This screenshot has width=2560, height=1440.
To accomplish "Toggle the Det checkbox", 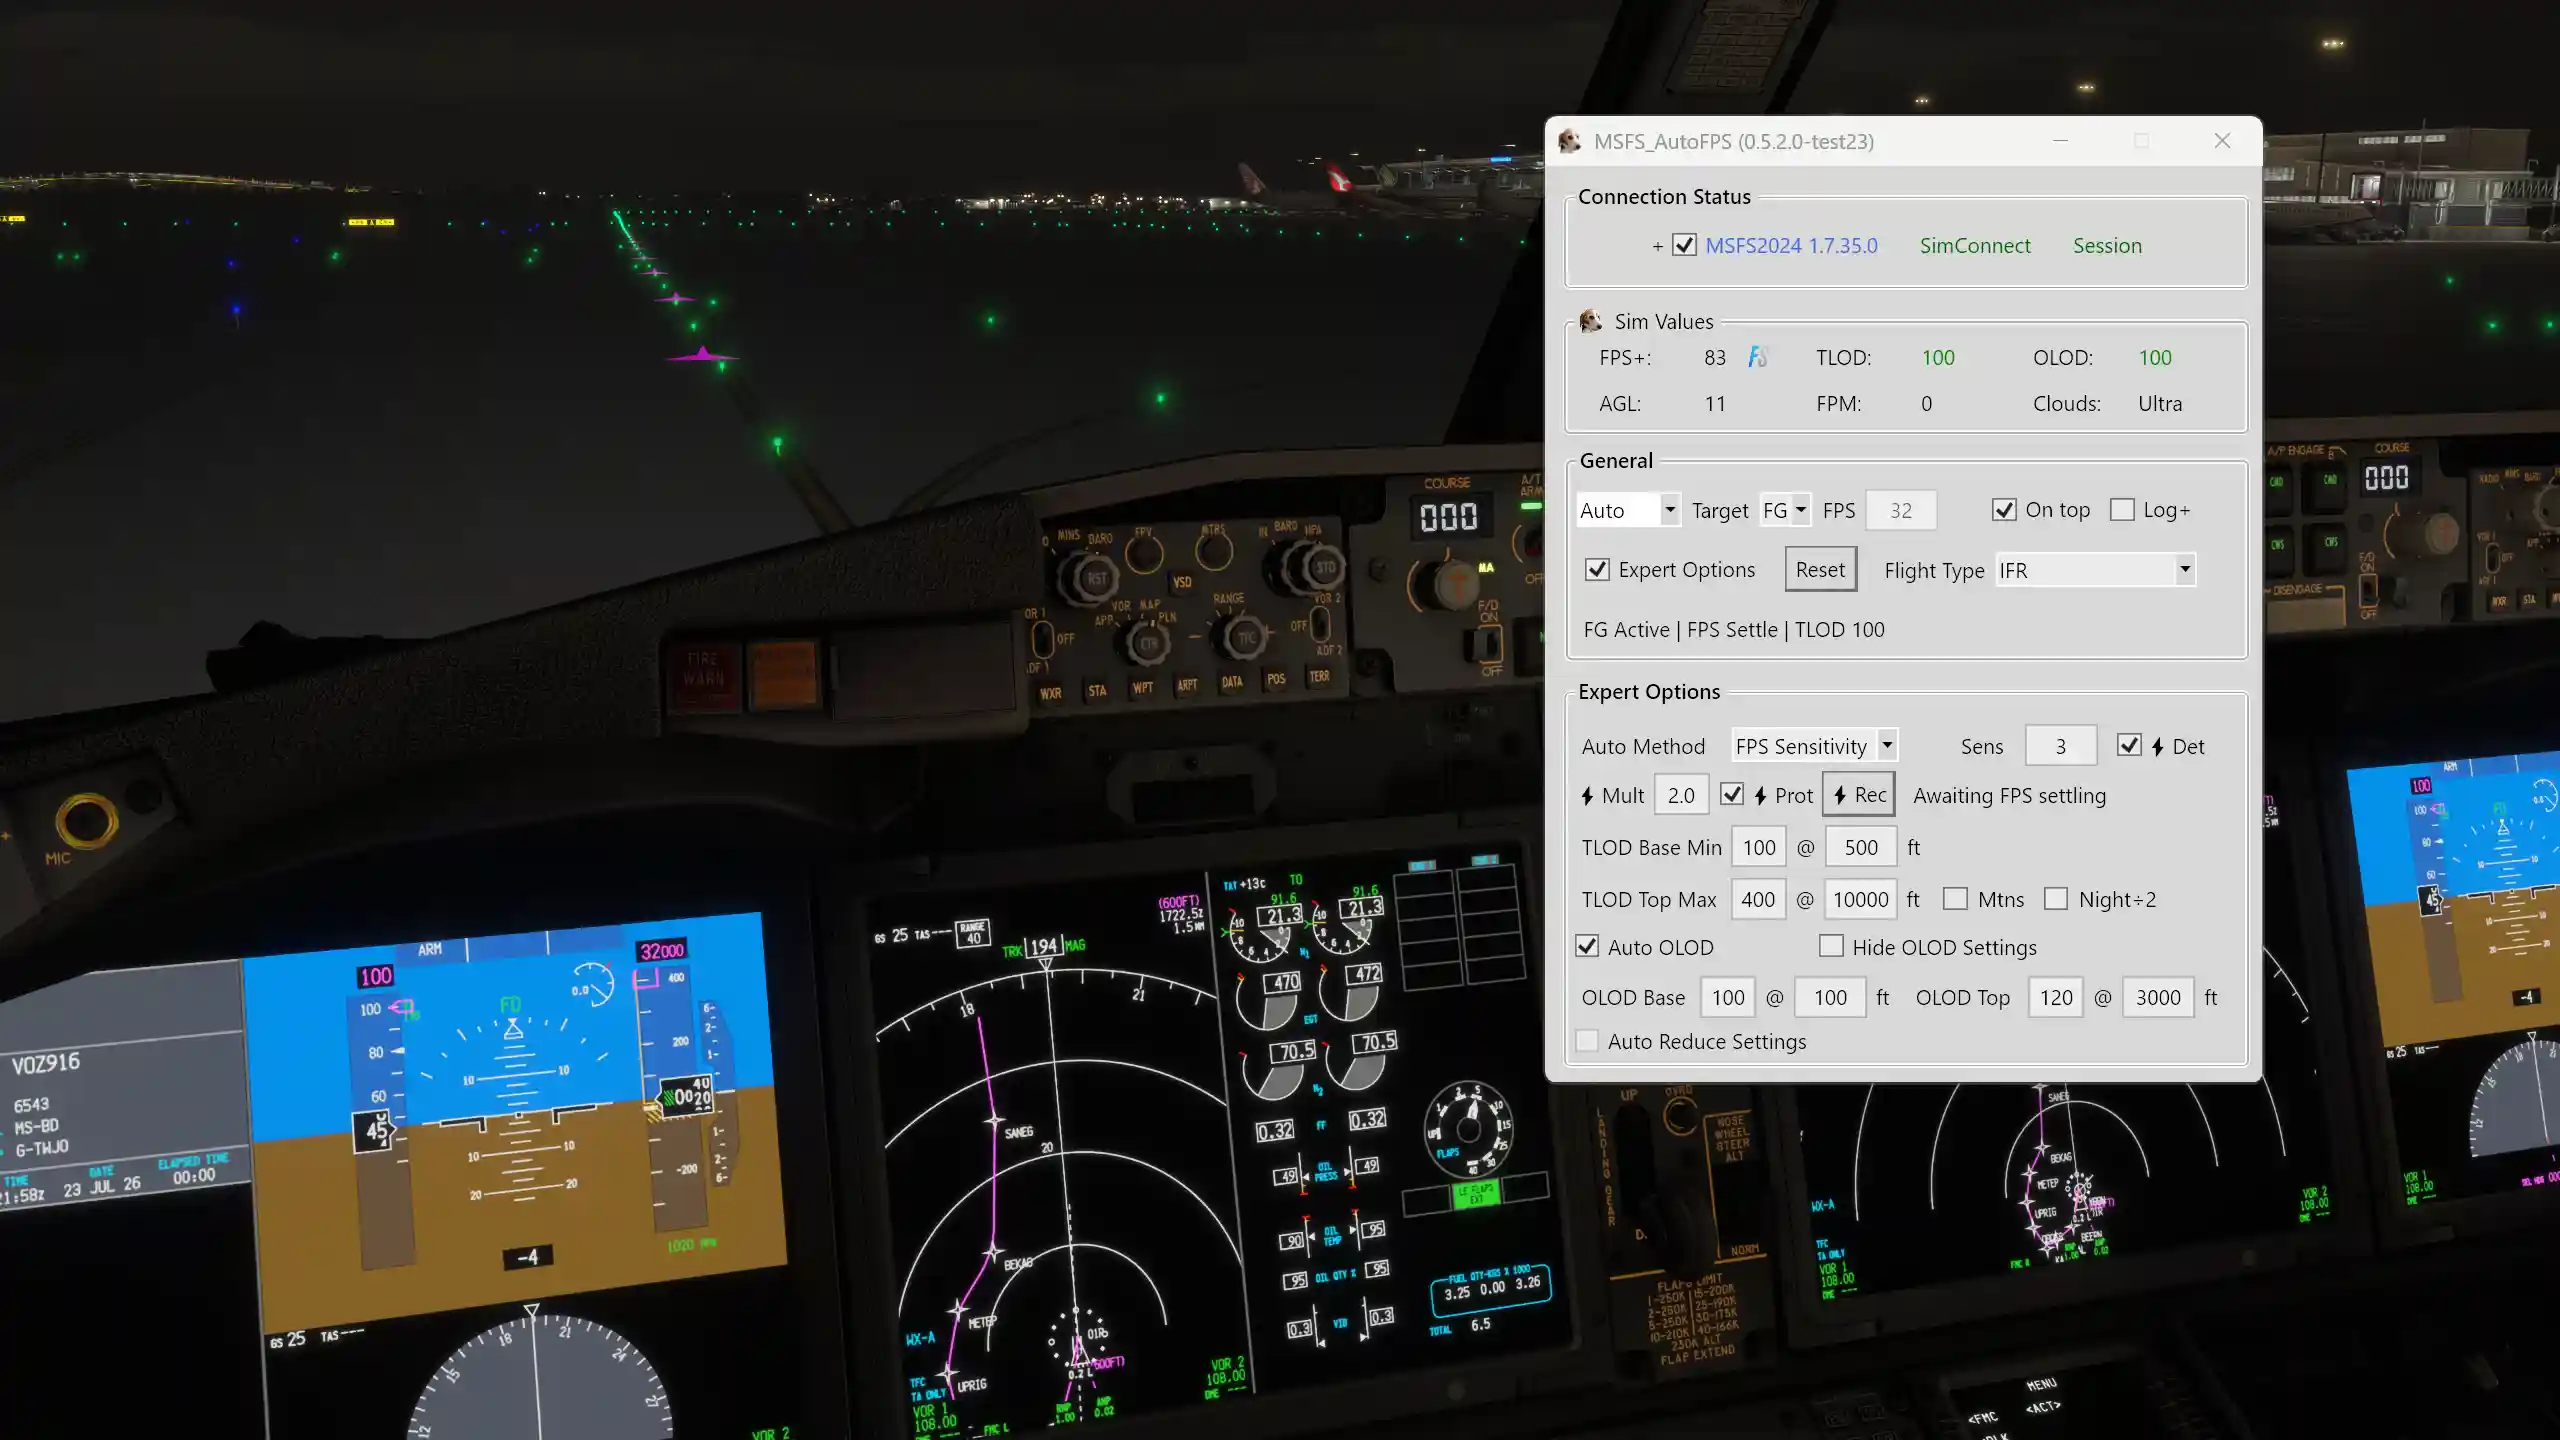I will click(x=2129, y=746).
